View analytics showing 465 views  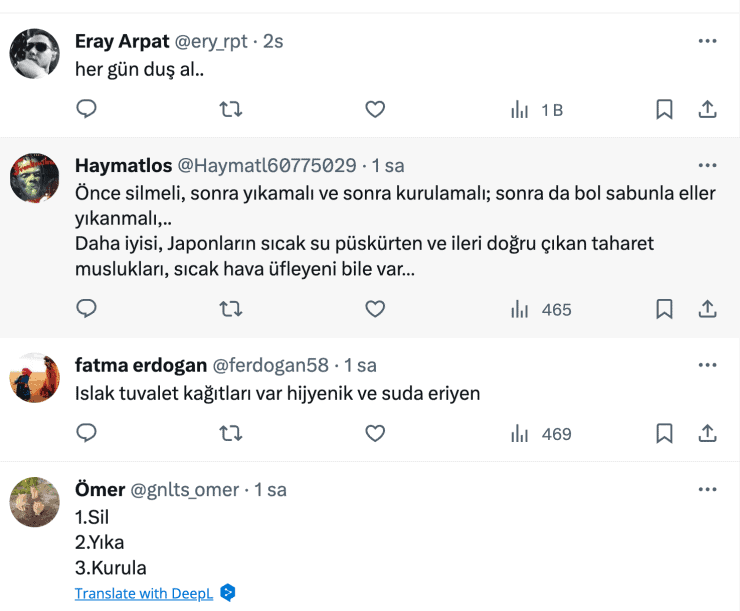click(x=541, y=309)
